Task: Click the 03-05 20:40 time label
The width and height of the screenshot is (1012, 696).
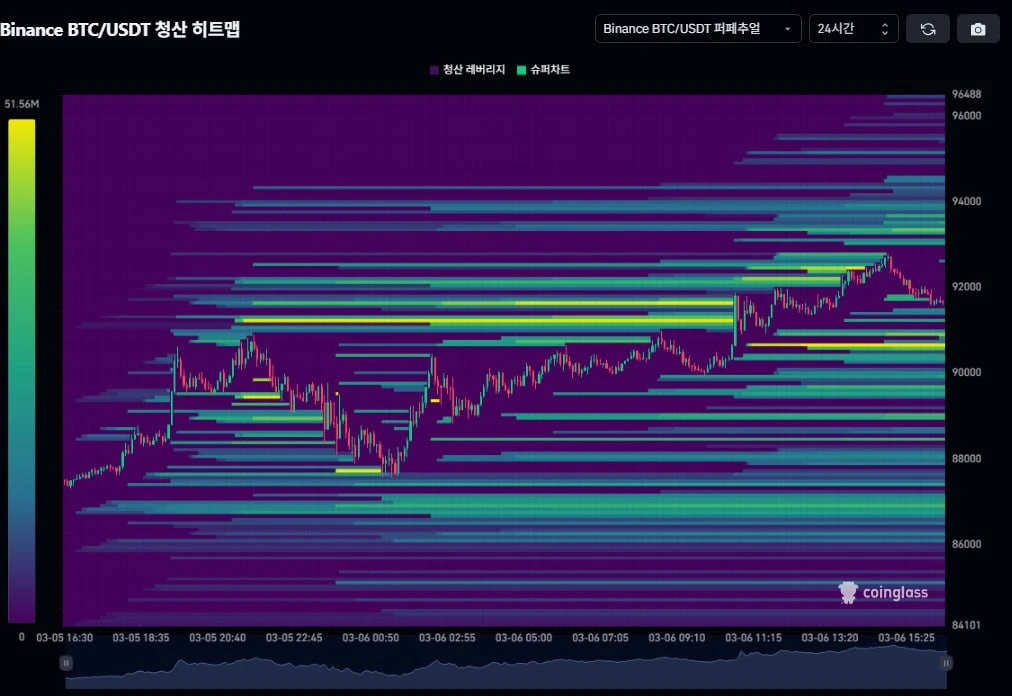Action: [218, 638]
